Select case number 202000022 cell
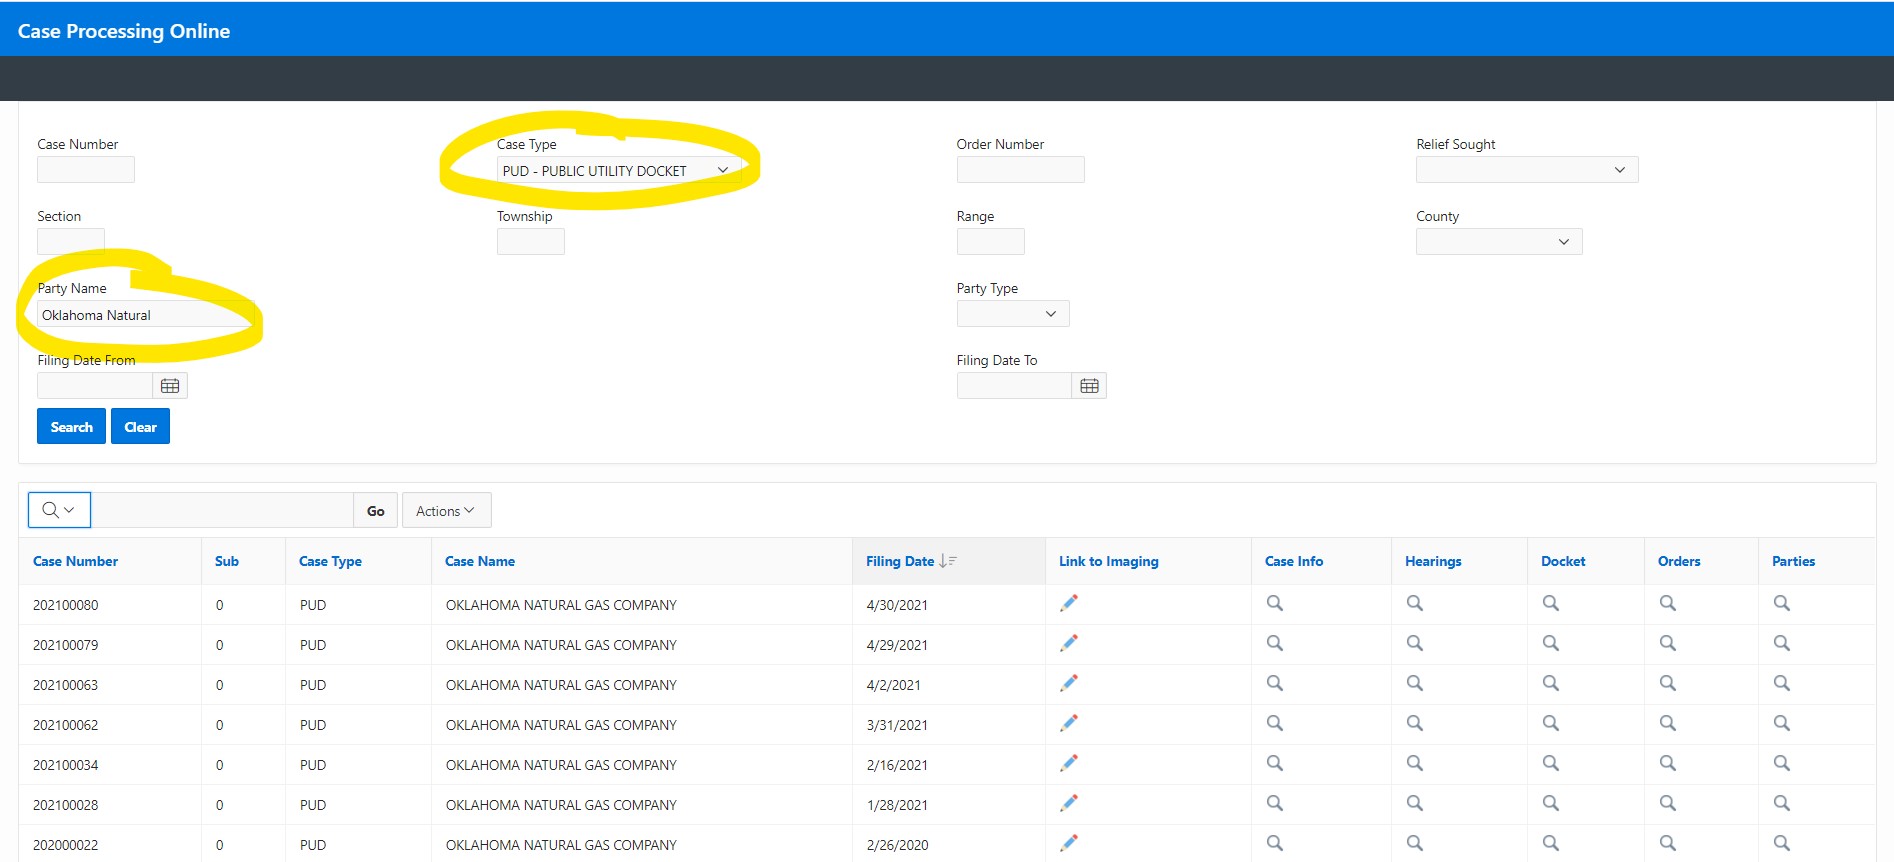 click(x=66, y=845)
